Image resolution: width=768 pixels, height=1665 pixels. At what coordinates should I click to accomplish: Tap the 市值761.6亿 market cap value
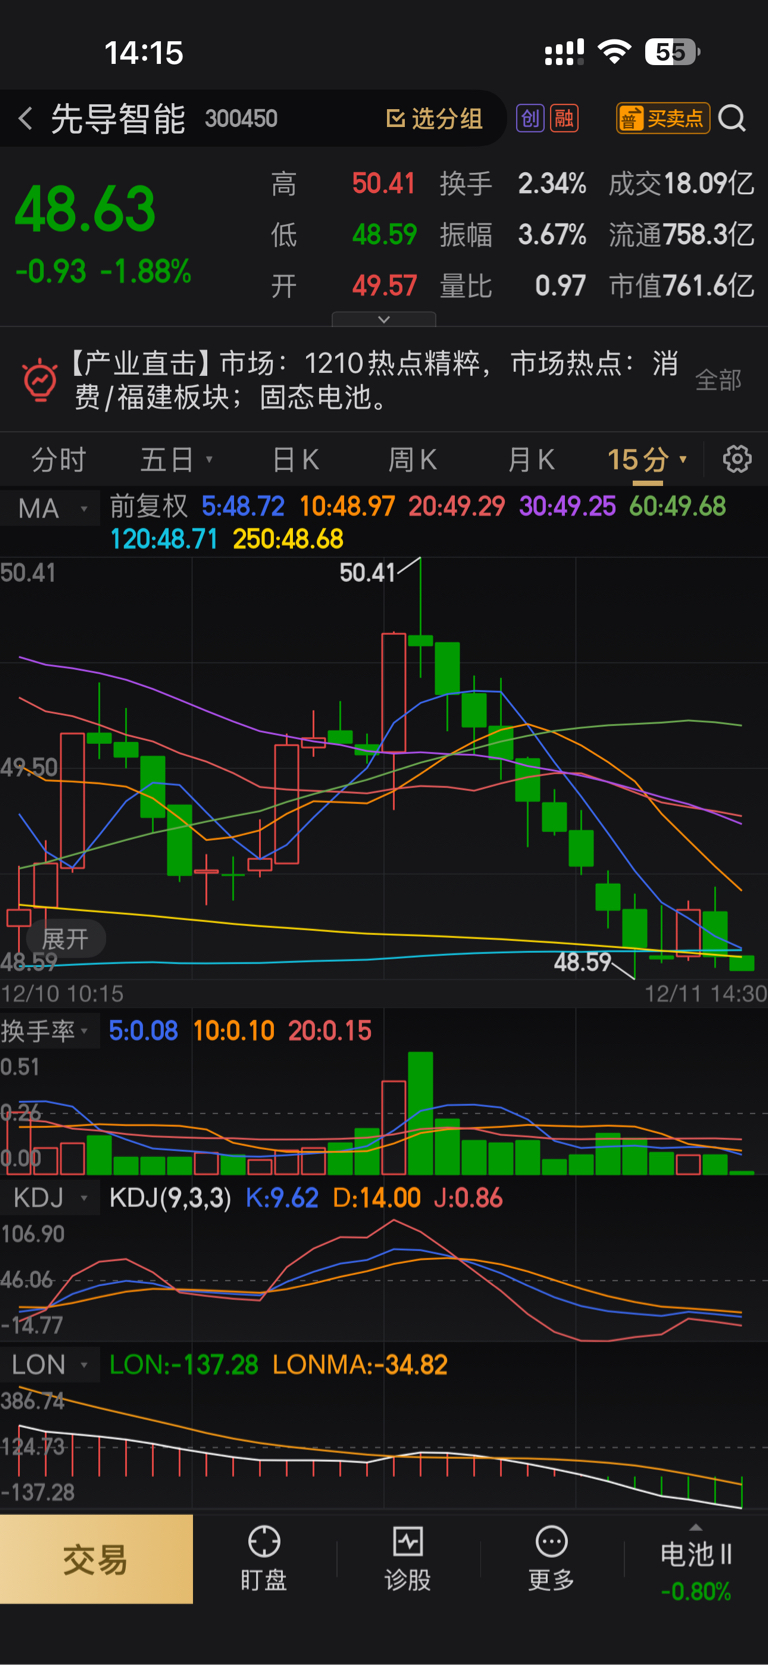tap(681, 286)
